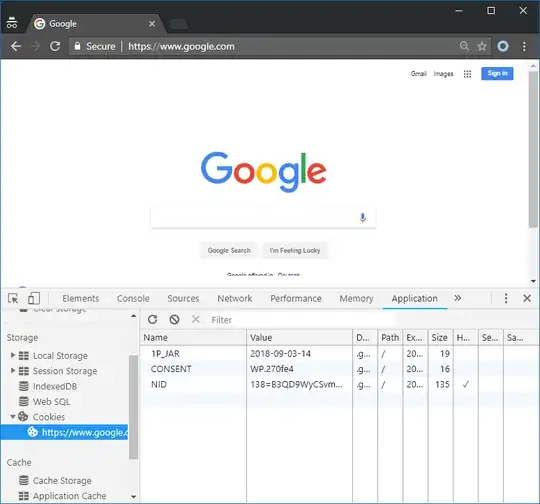
Task: Click the cookies Filter field
Action: point(301,320)
